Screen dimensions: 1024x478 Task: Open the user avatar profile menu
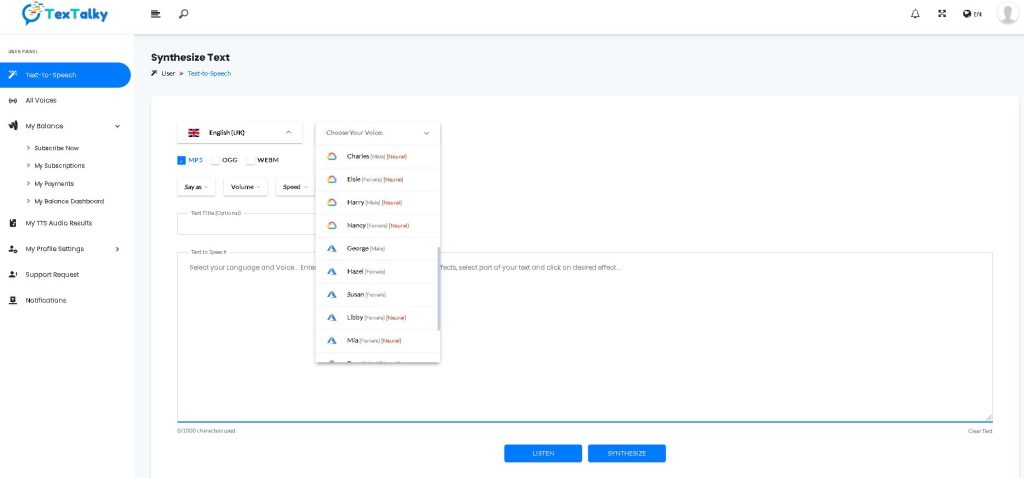click(x=1008, y=13)
